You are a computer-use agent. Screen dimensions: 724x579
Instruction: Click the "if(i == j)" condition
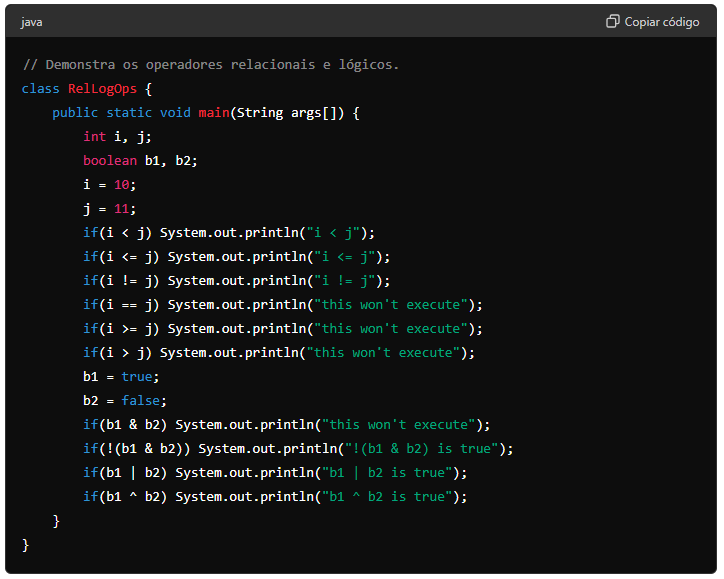tap(121, 304)
